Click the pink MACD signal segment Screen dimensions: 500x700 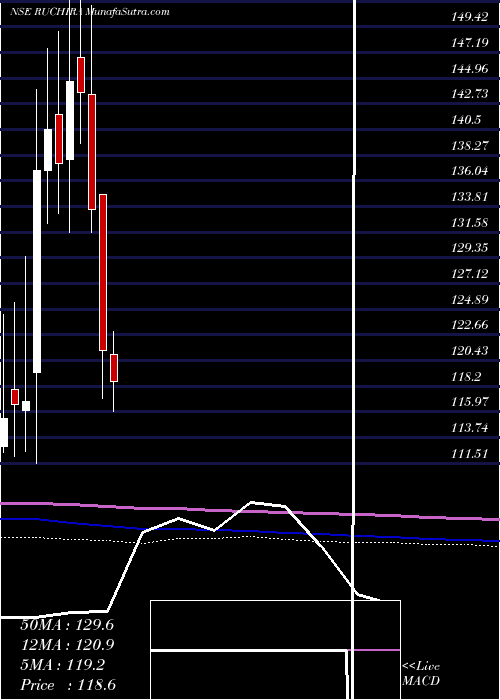[x=374, y=650]
